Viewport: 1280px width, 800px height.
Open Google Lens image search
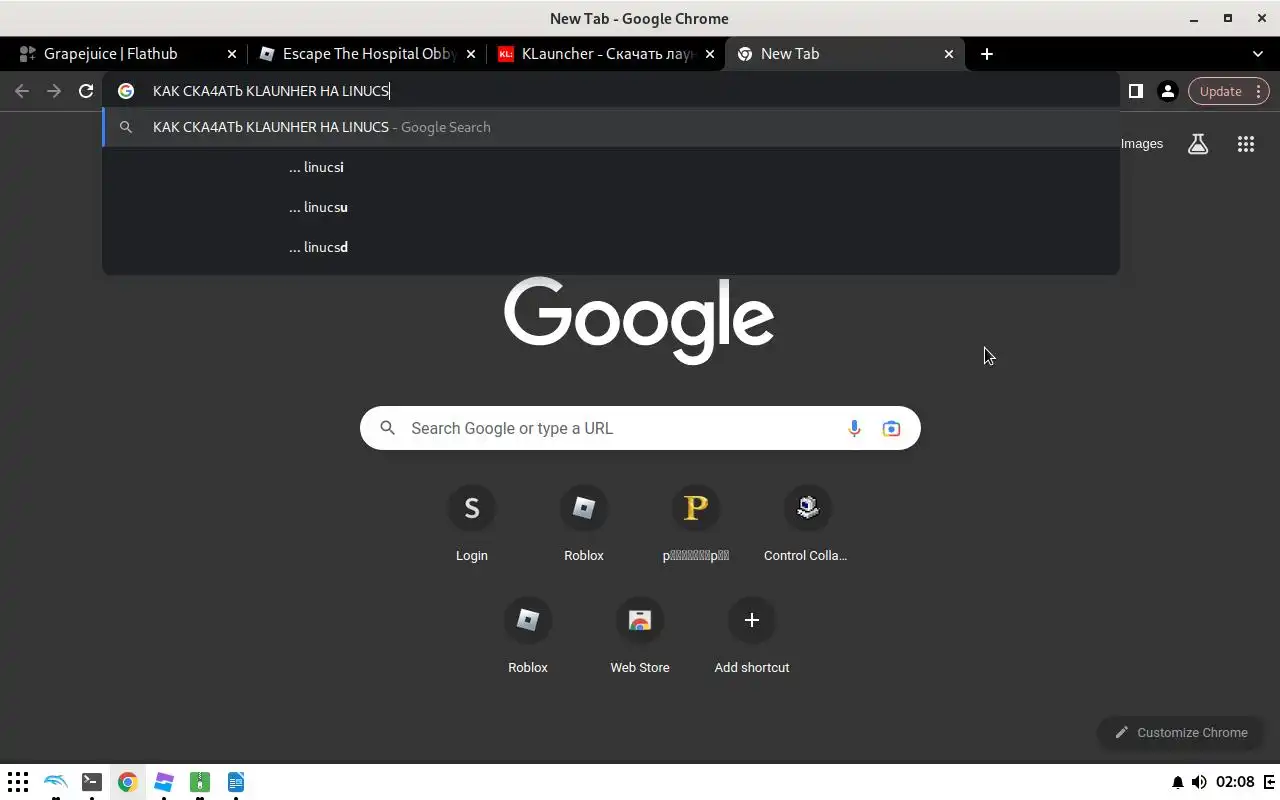tap(891, 428)
